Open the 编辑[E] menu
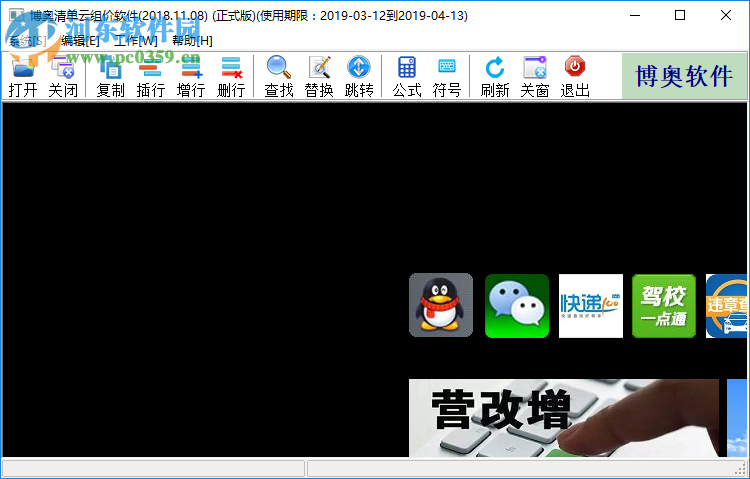 (80, 41)
